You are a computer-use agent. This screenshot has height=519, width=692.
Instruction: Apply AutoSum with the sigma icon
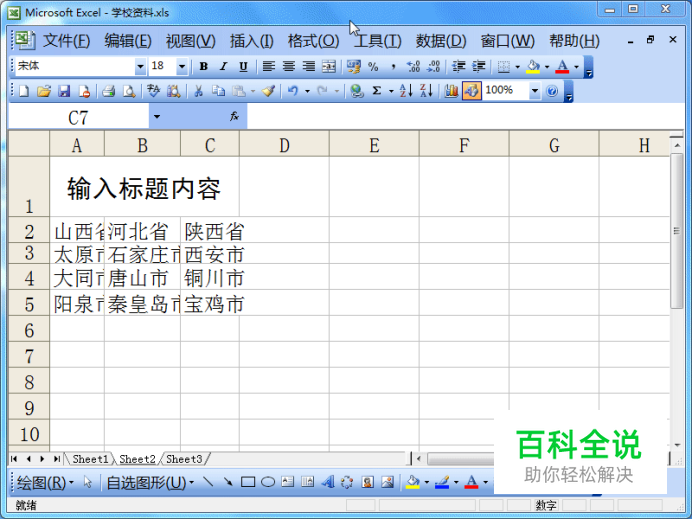376,91
